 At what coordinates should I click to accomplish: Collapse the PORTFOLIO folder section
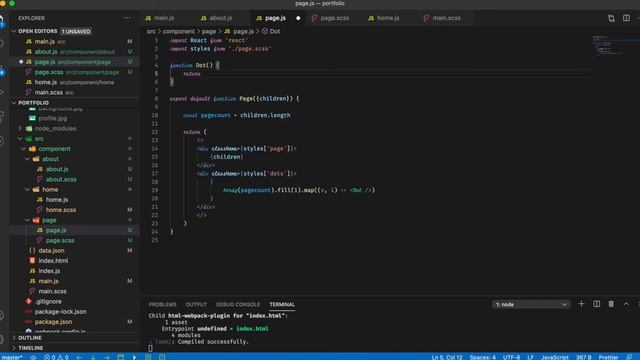click(x=14, y=103)
